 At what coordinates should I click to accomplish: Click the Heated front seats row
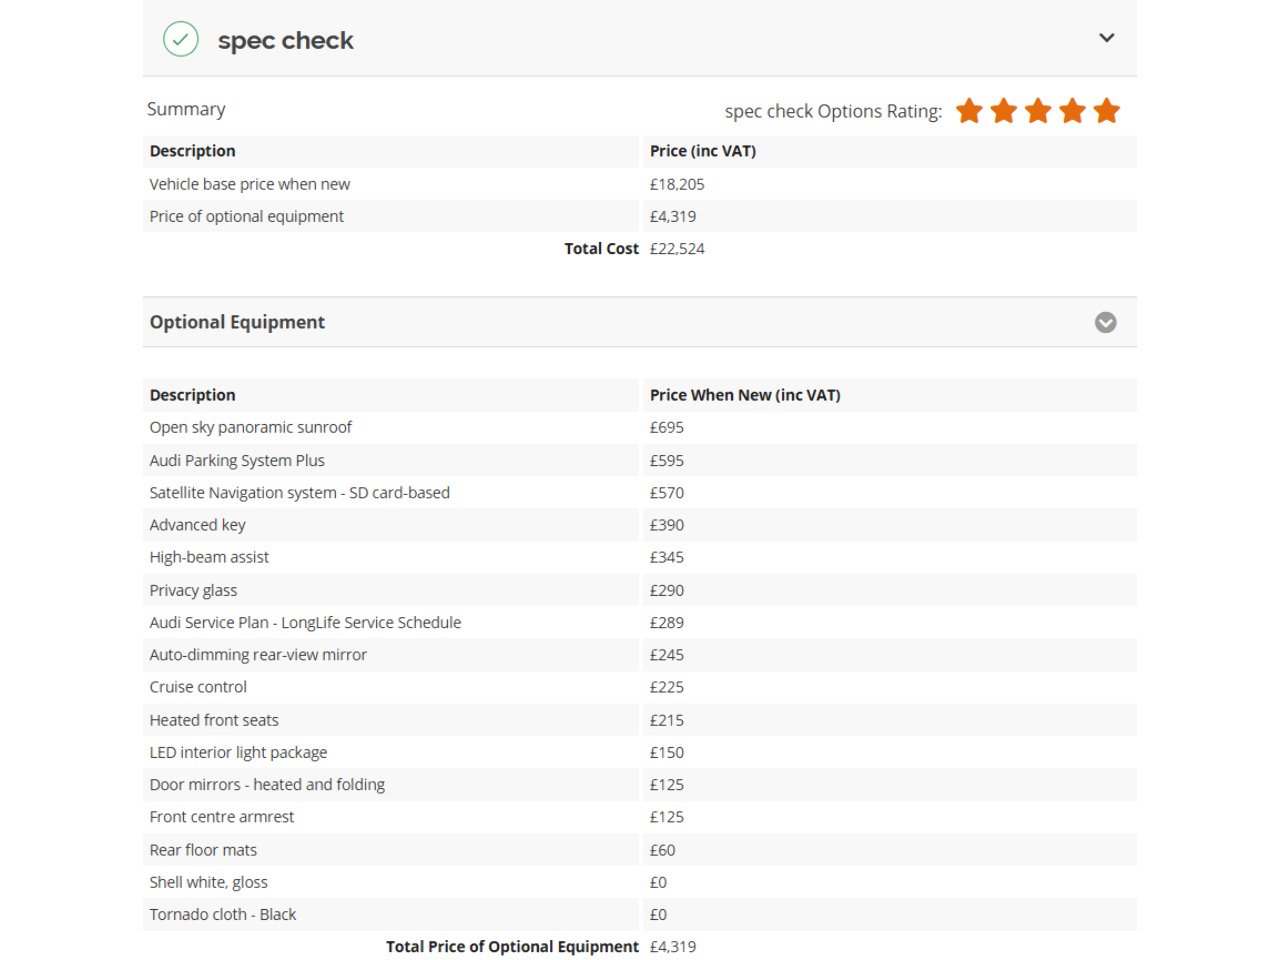214,720
